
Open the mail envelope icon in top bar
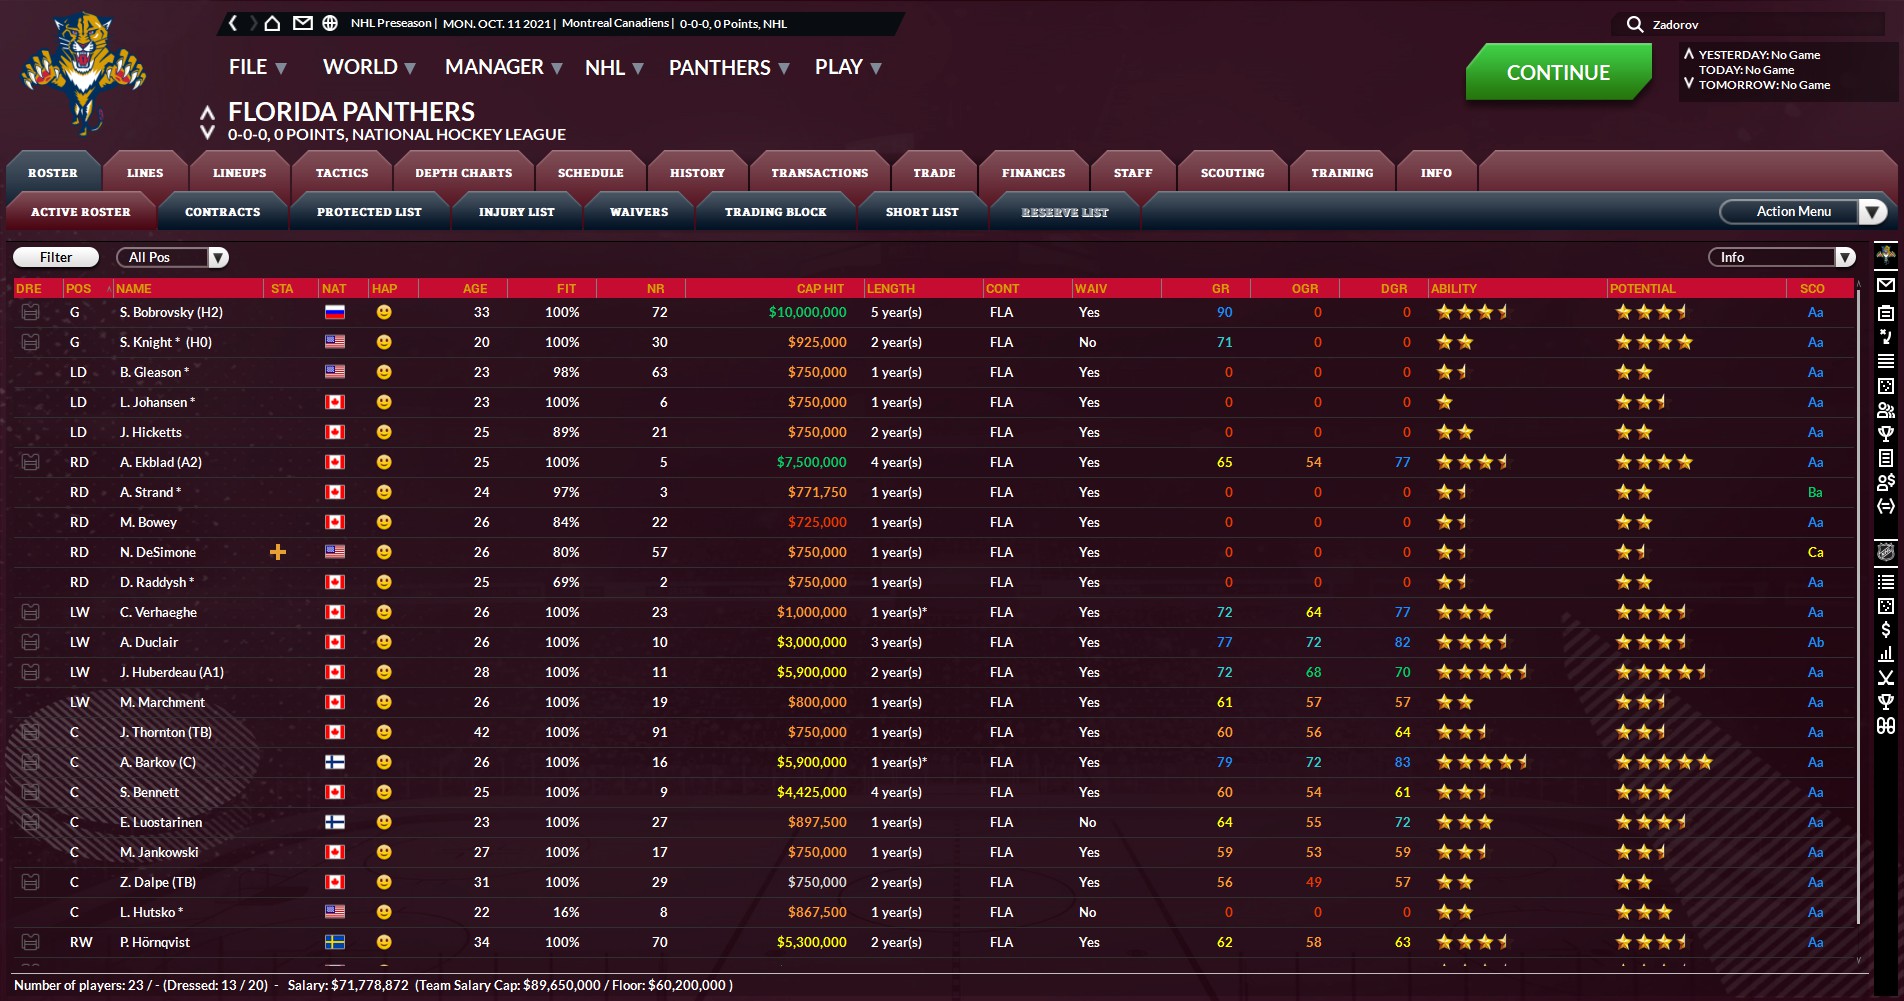pos(302,23)
